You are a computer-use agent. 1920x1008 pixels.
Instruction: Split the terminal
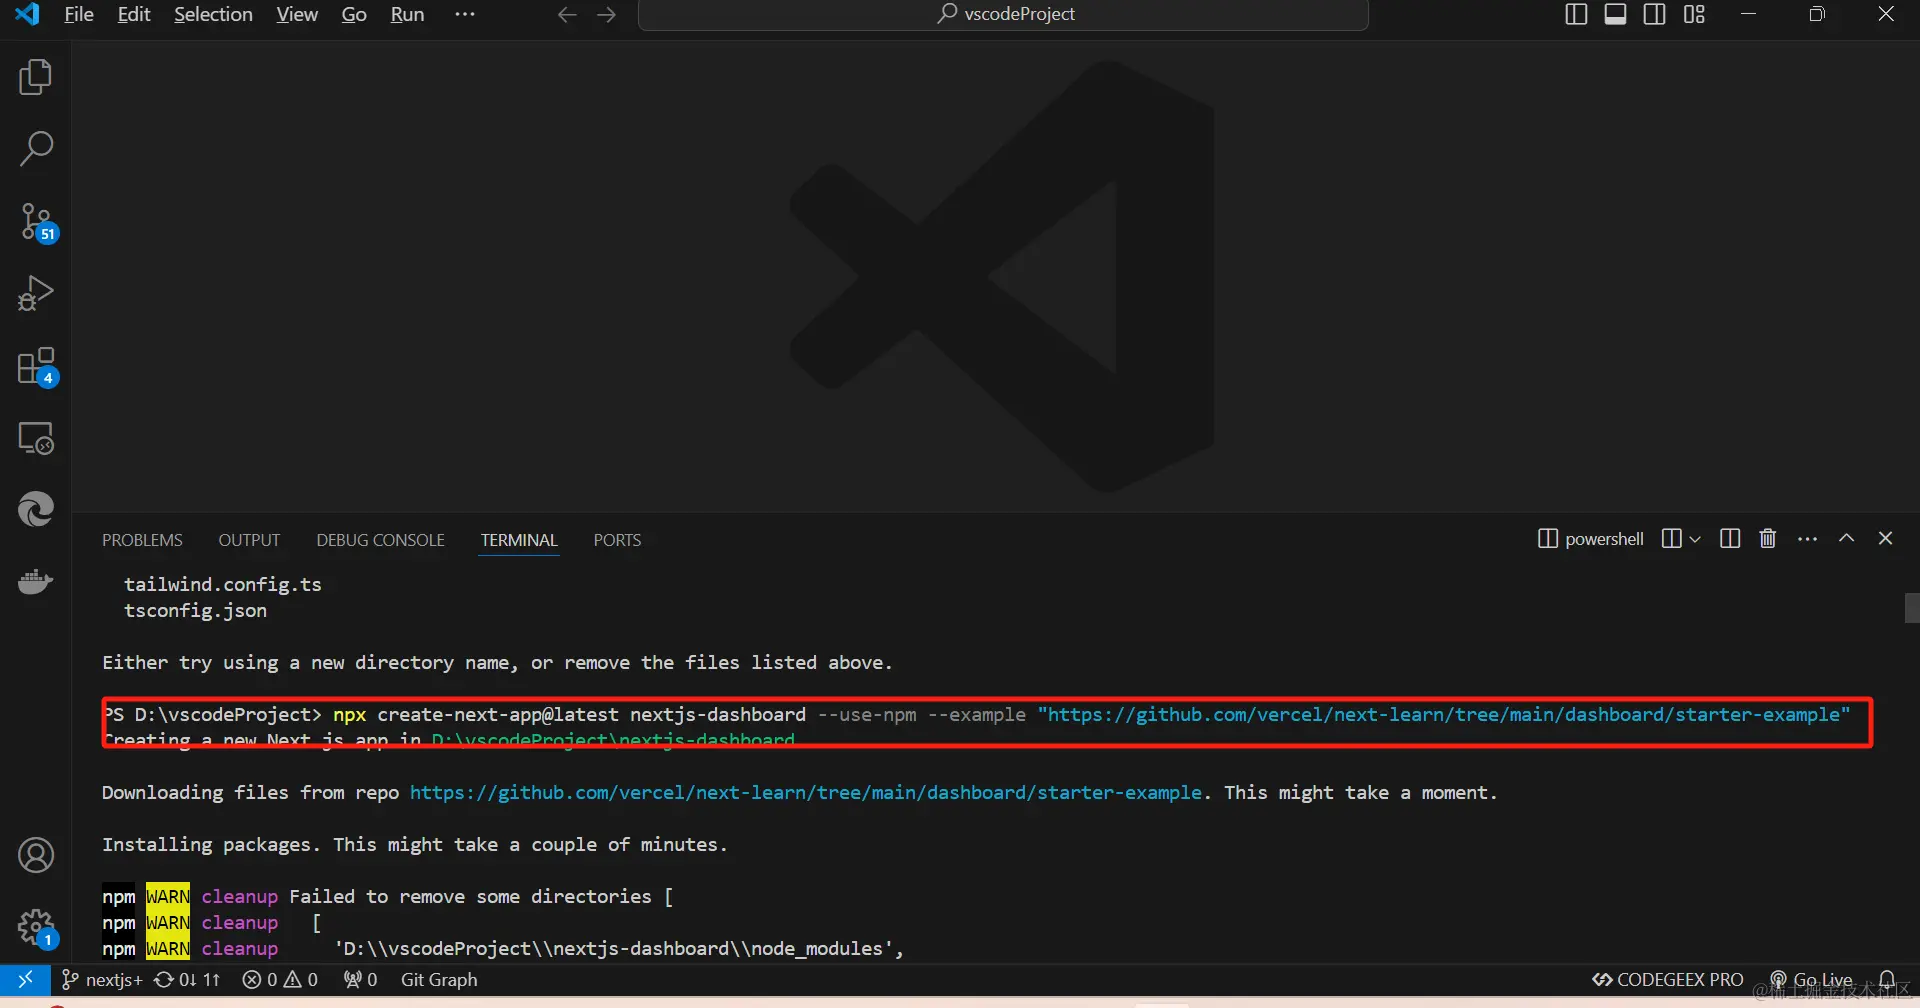[1730, 539]
